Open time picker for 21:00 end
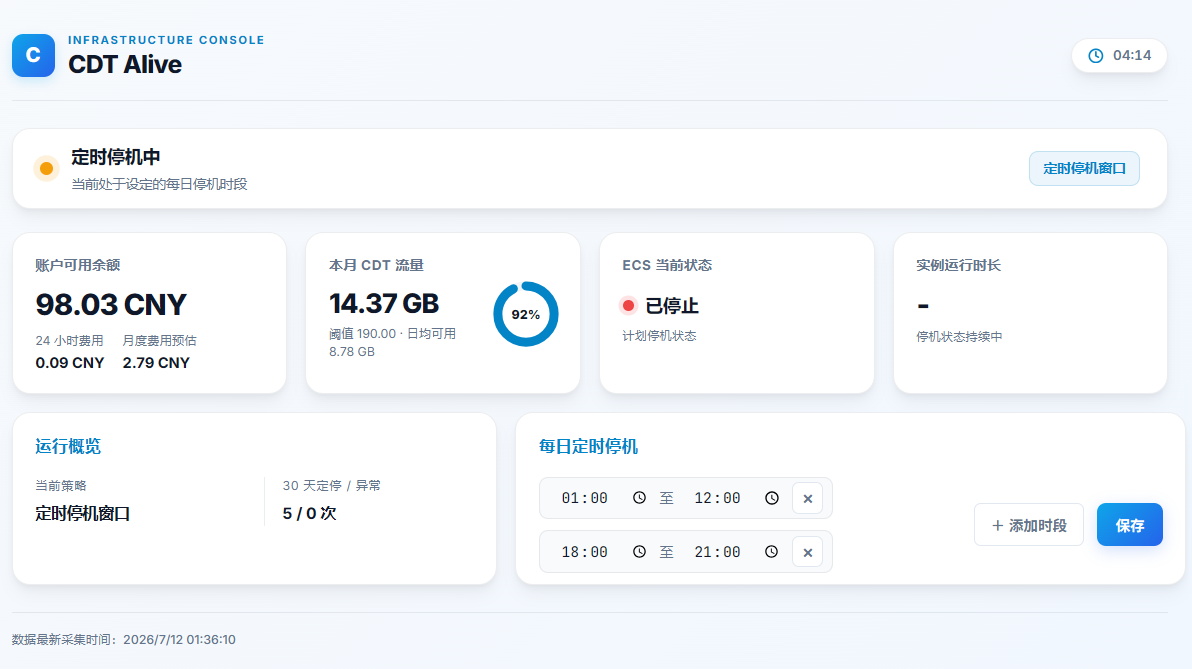The width and height of the screenshot is (1192, 669). 772,552
